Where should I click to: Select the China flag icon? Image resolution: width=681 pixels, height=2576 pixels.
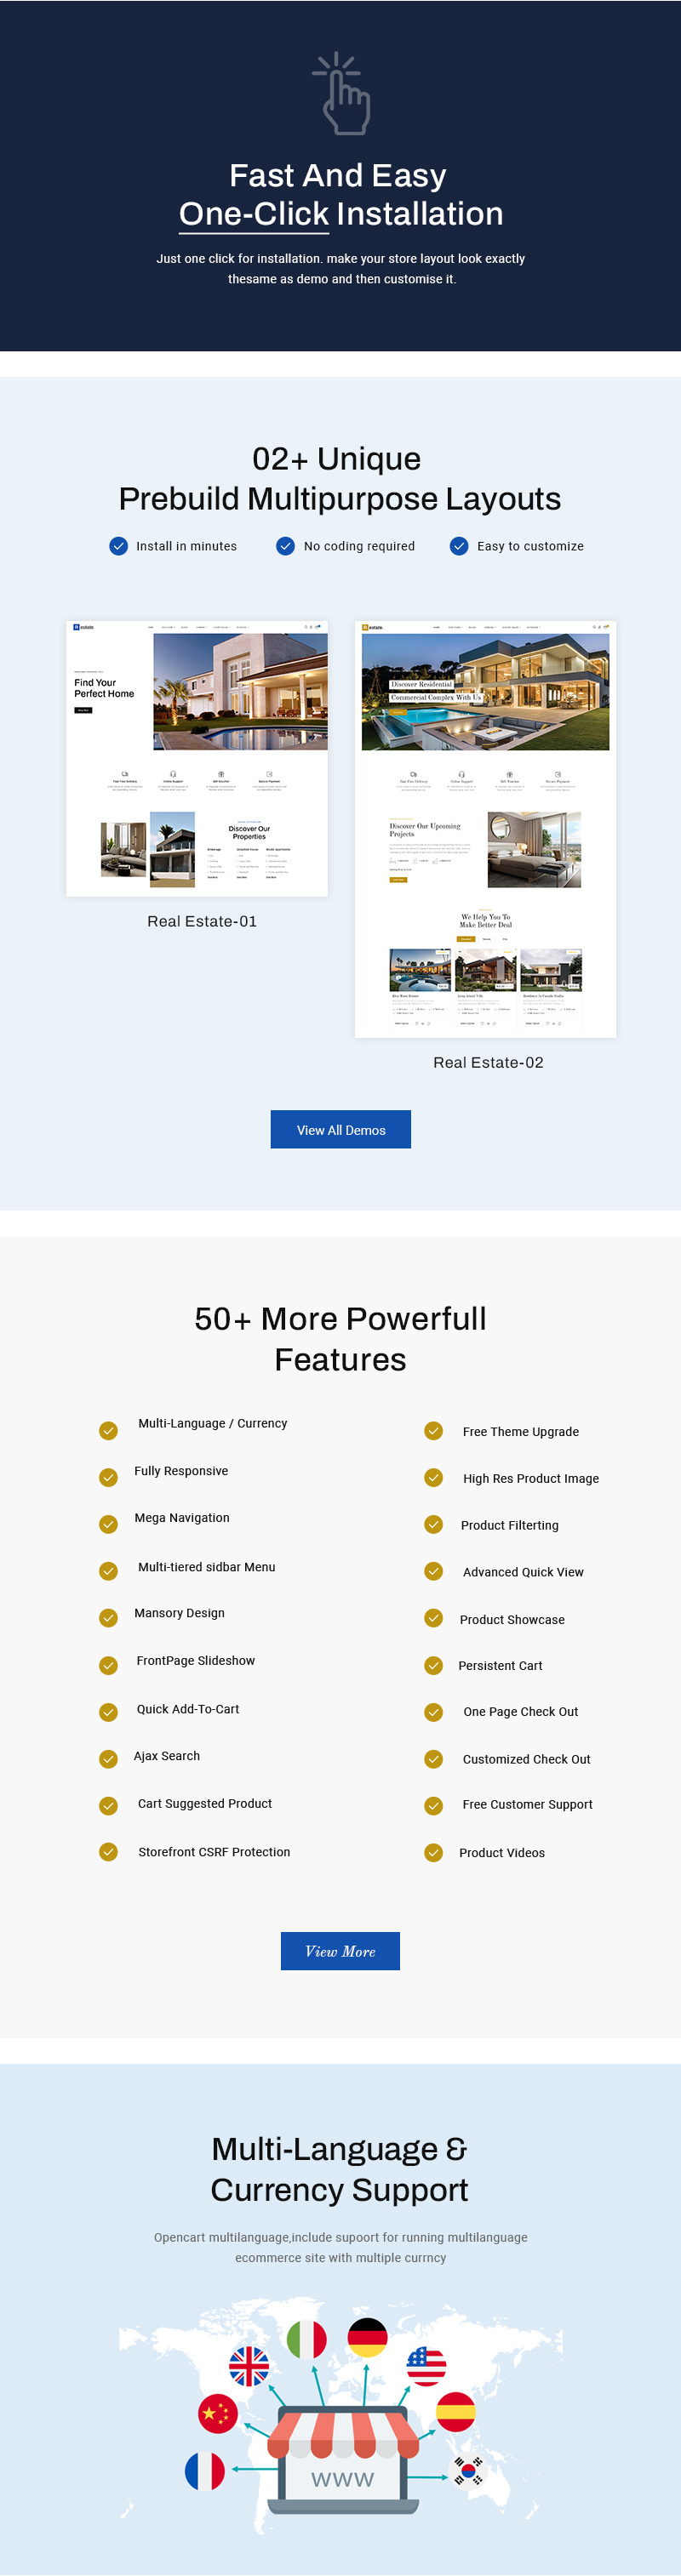pos(218,2414)
